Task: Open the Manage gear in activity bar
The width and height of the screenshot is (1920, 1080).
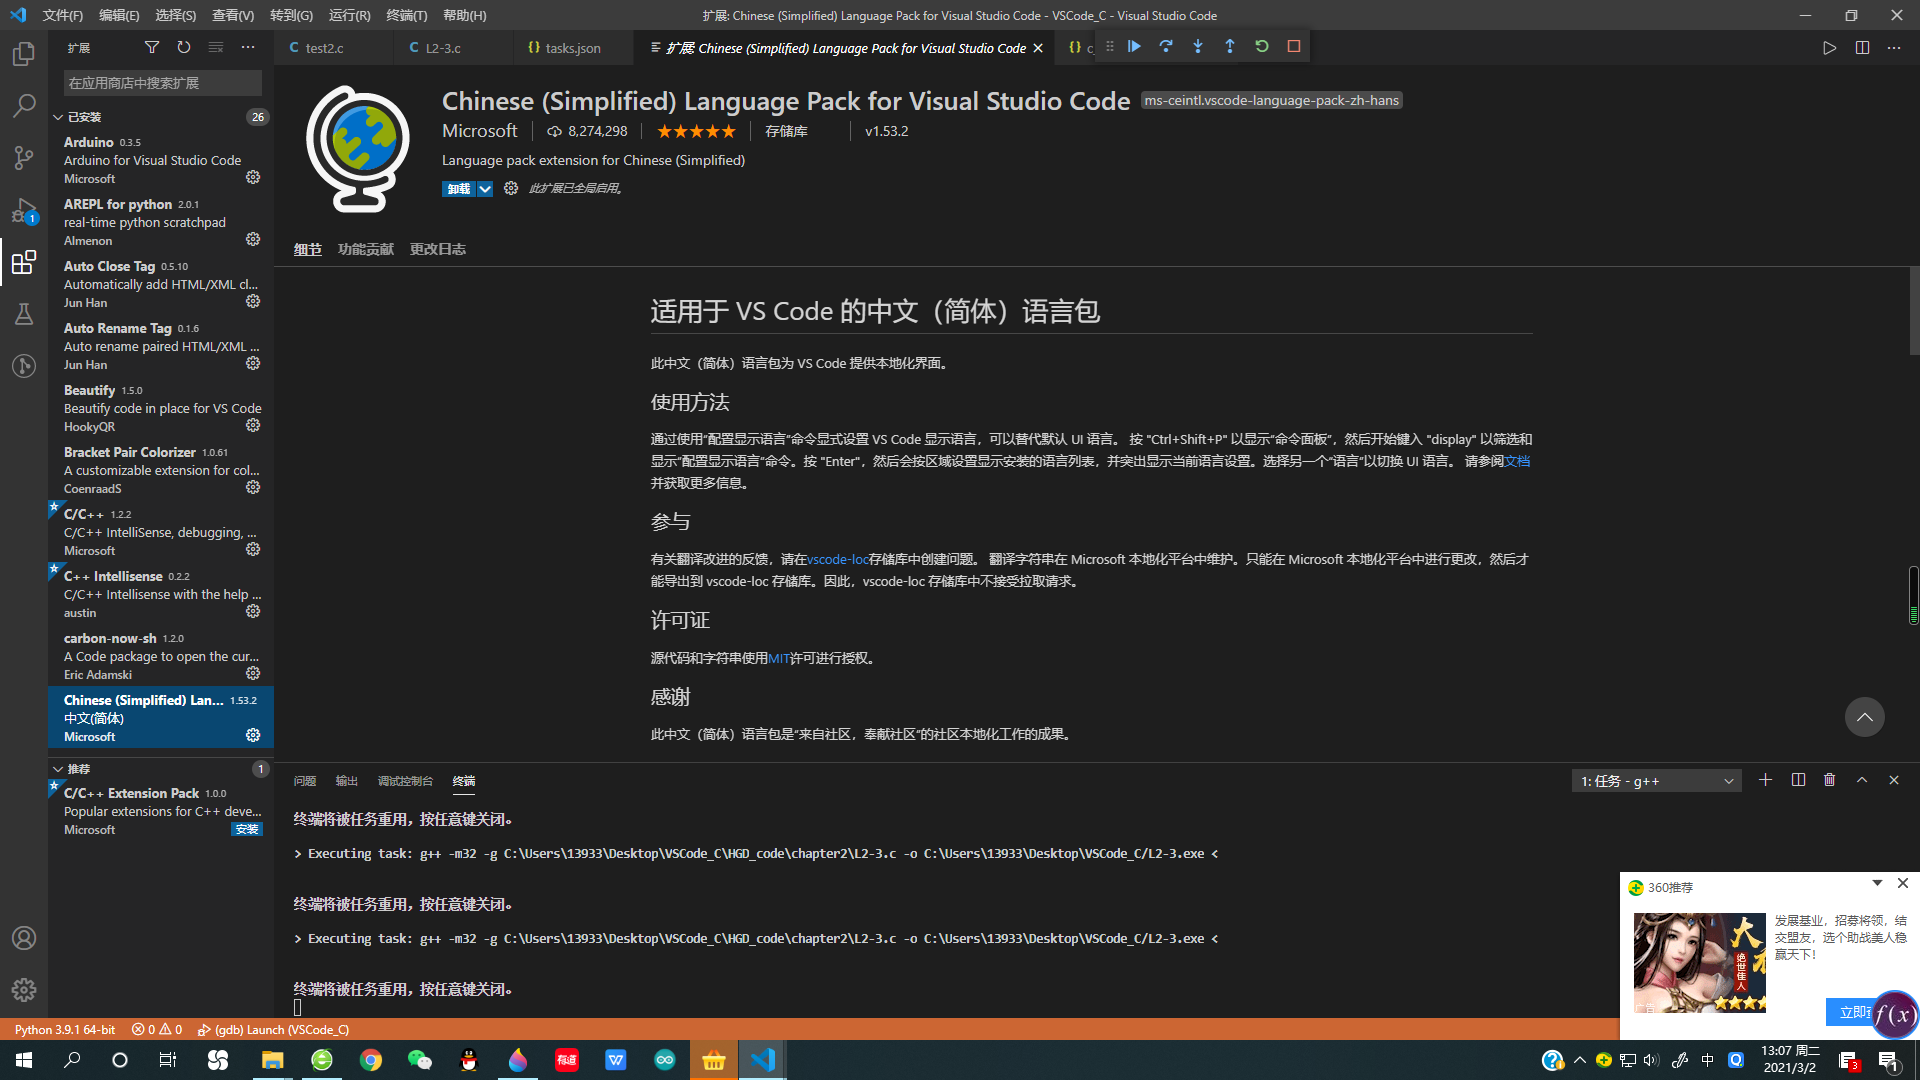Action: [23, 990]
